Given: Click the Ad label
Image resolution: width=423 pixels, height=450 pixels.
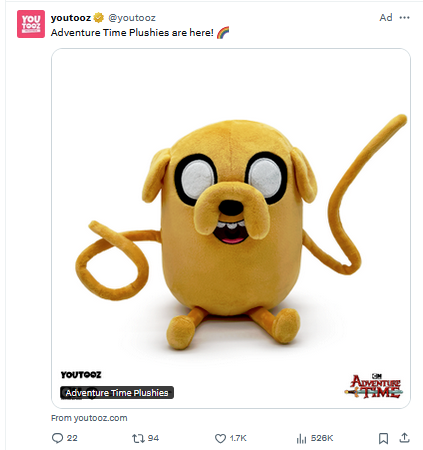Looking at the screenshot, I should pos(386,18).
